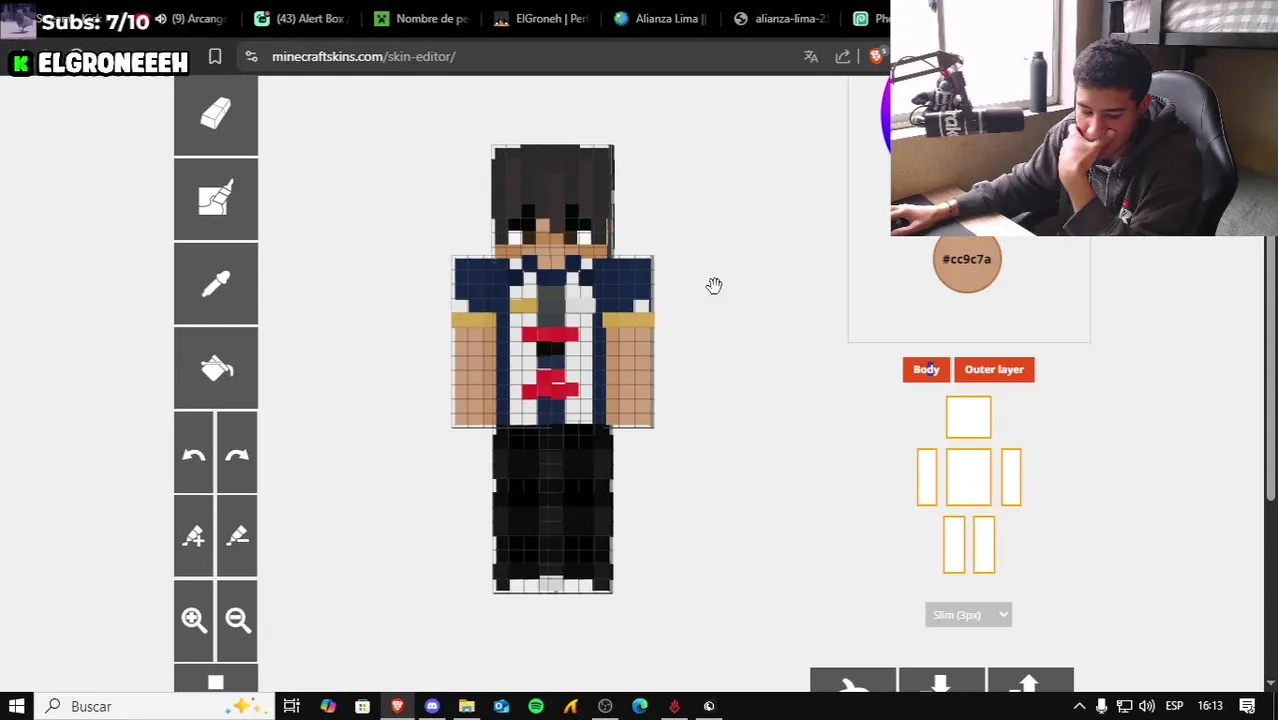Switch to the (9) Arcange browser tab

tap(190, 18)
